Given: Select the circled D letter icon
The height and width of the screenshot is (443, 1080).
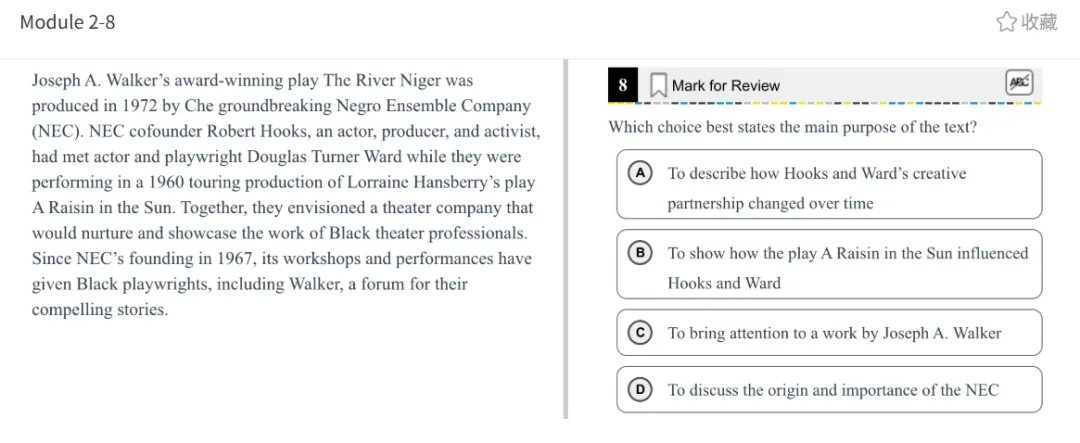Looking at the screenshot, I should point(640,390).
